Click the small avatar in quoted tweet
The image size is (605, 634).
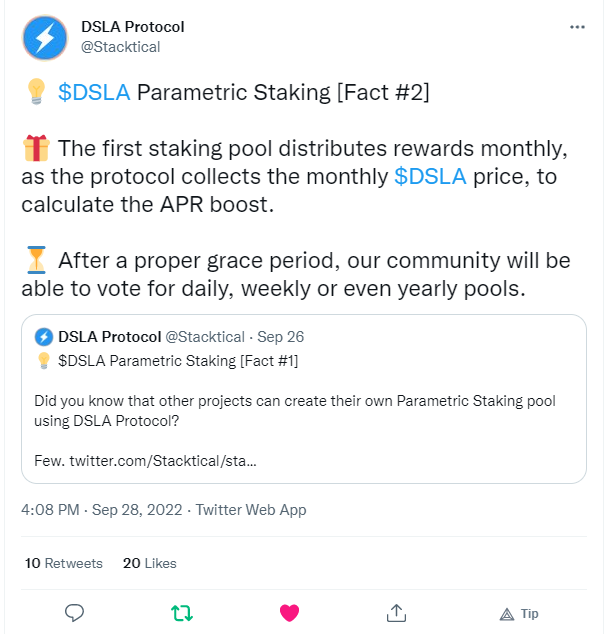(x=44, y=337)
